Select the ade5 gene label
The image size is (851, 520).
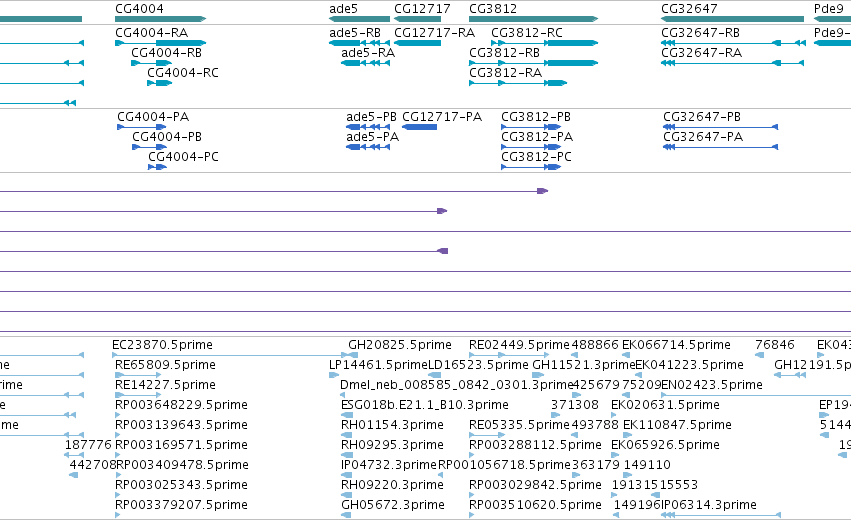tap(344, 9)
